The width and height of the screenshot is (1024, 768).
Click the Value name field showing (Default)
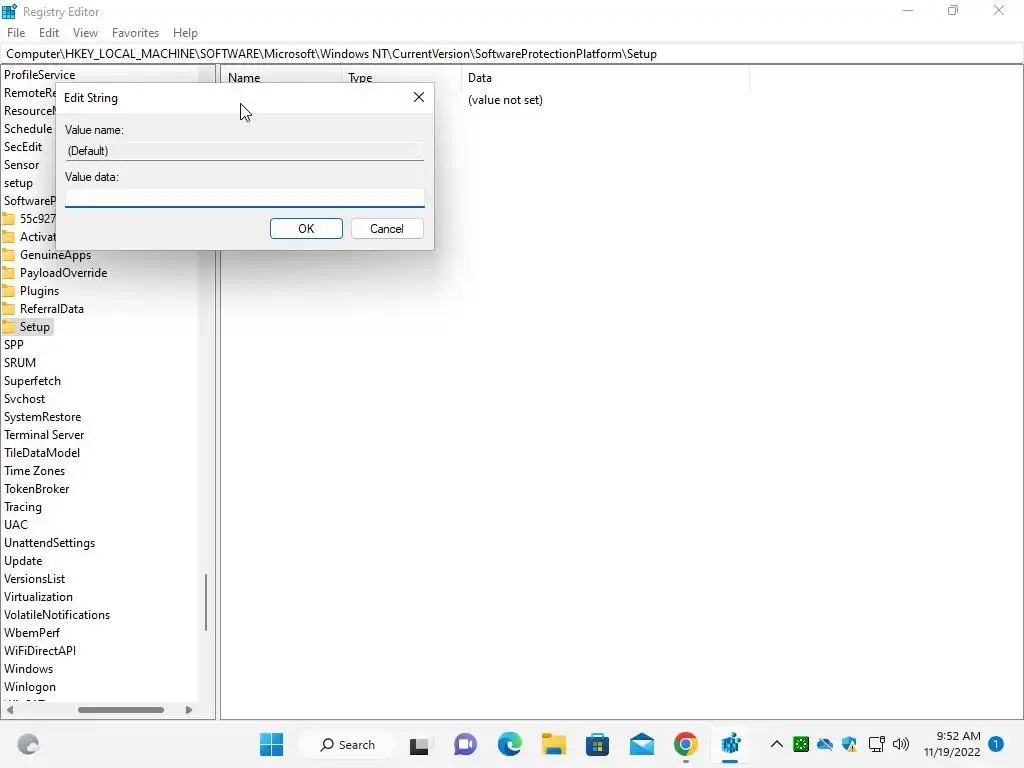(x=245, y=151)
